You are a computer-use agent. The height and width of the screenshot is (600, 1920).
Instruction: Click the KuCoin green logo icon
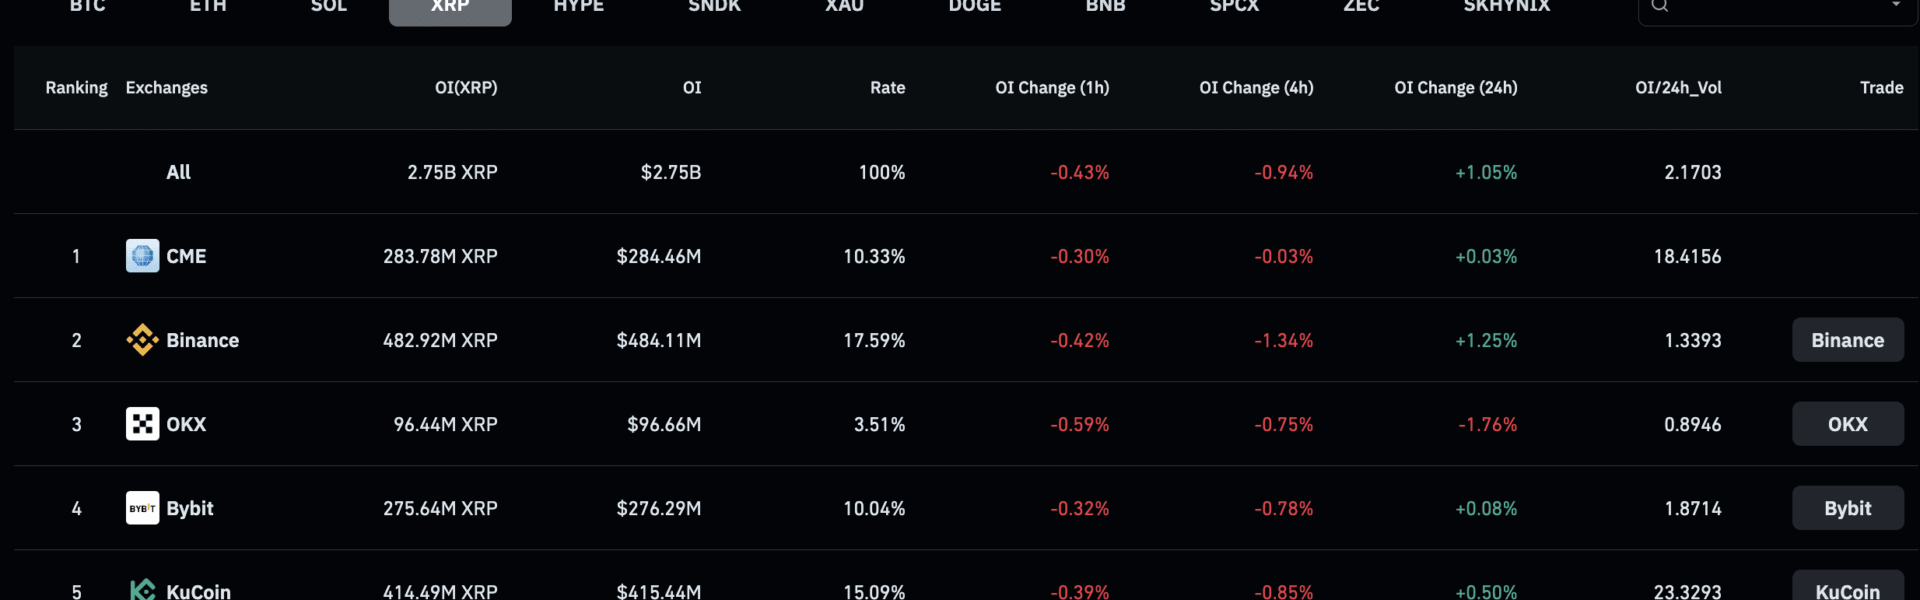(142, 590)
